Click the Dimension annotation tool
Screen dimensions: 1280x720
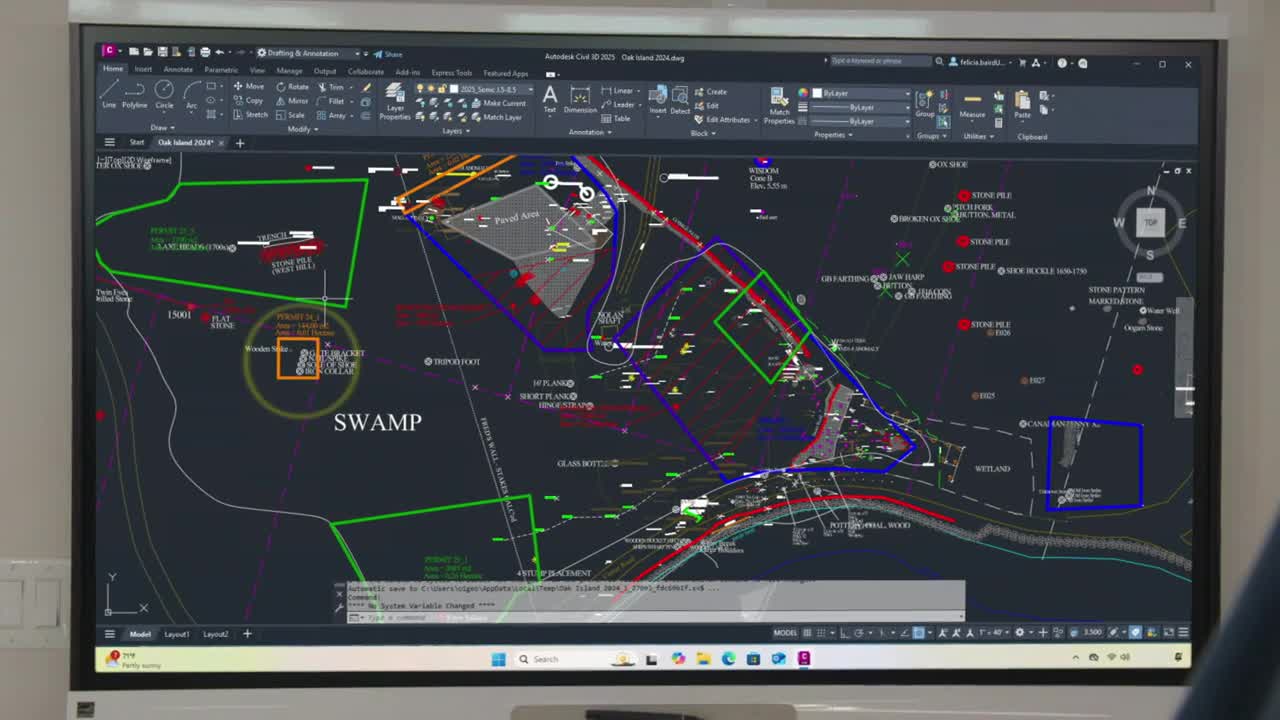(580, 98)
